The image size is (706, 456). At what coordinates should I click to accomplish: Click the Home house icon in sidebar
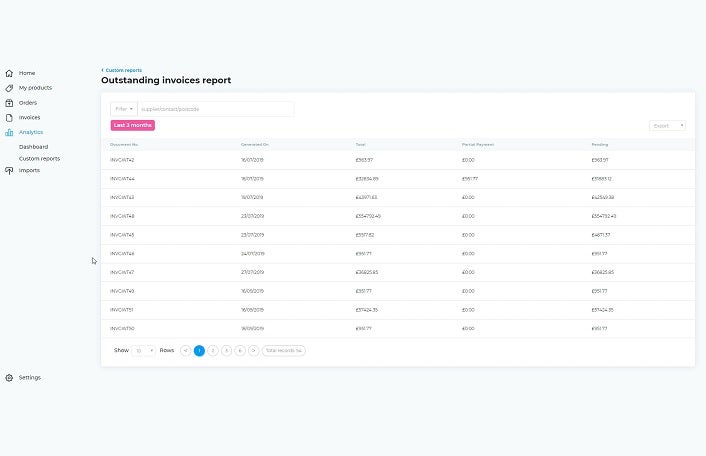pos(9,73)
